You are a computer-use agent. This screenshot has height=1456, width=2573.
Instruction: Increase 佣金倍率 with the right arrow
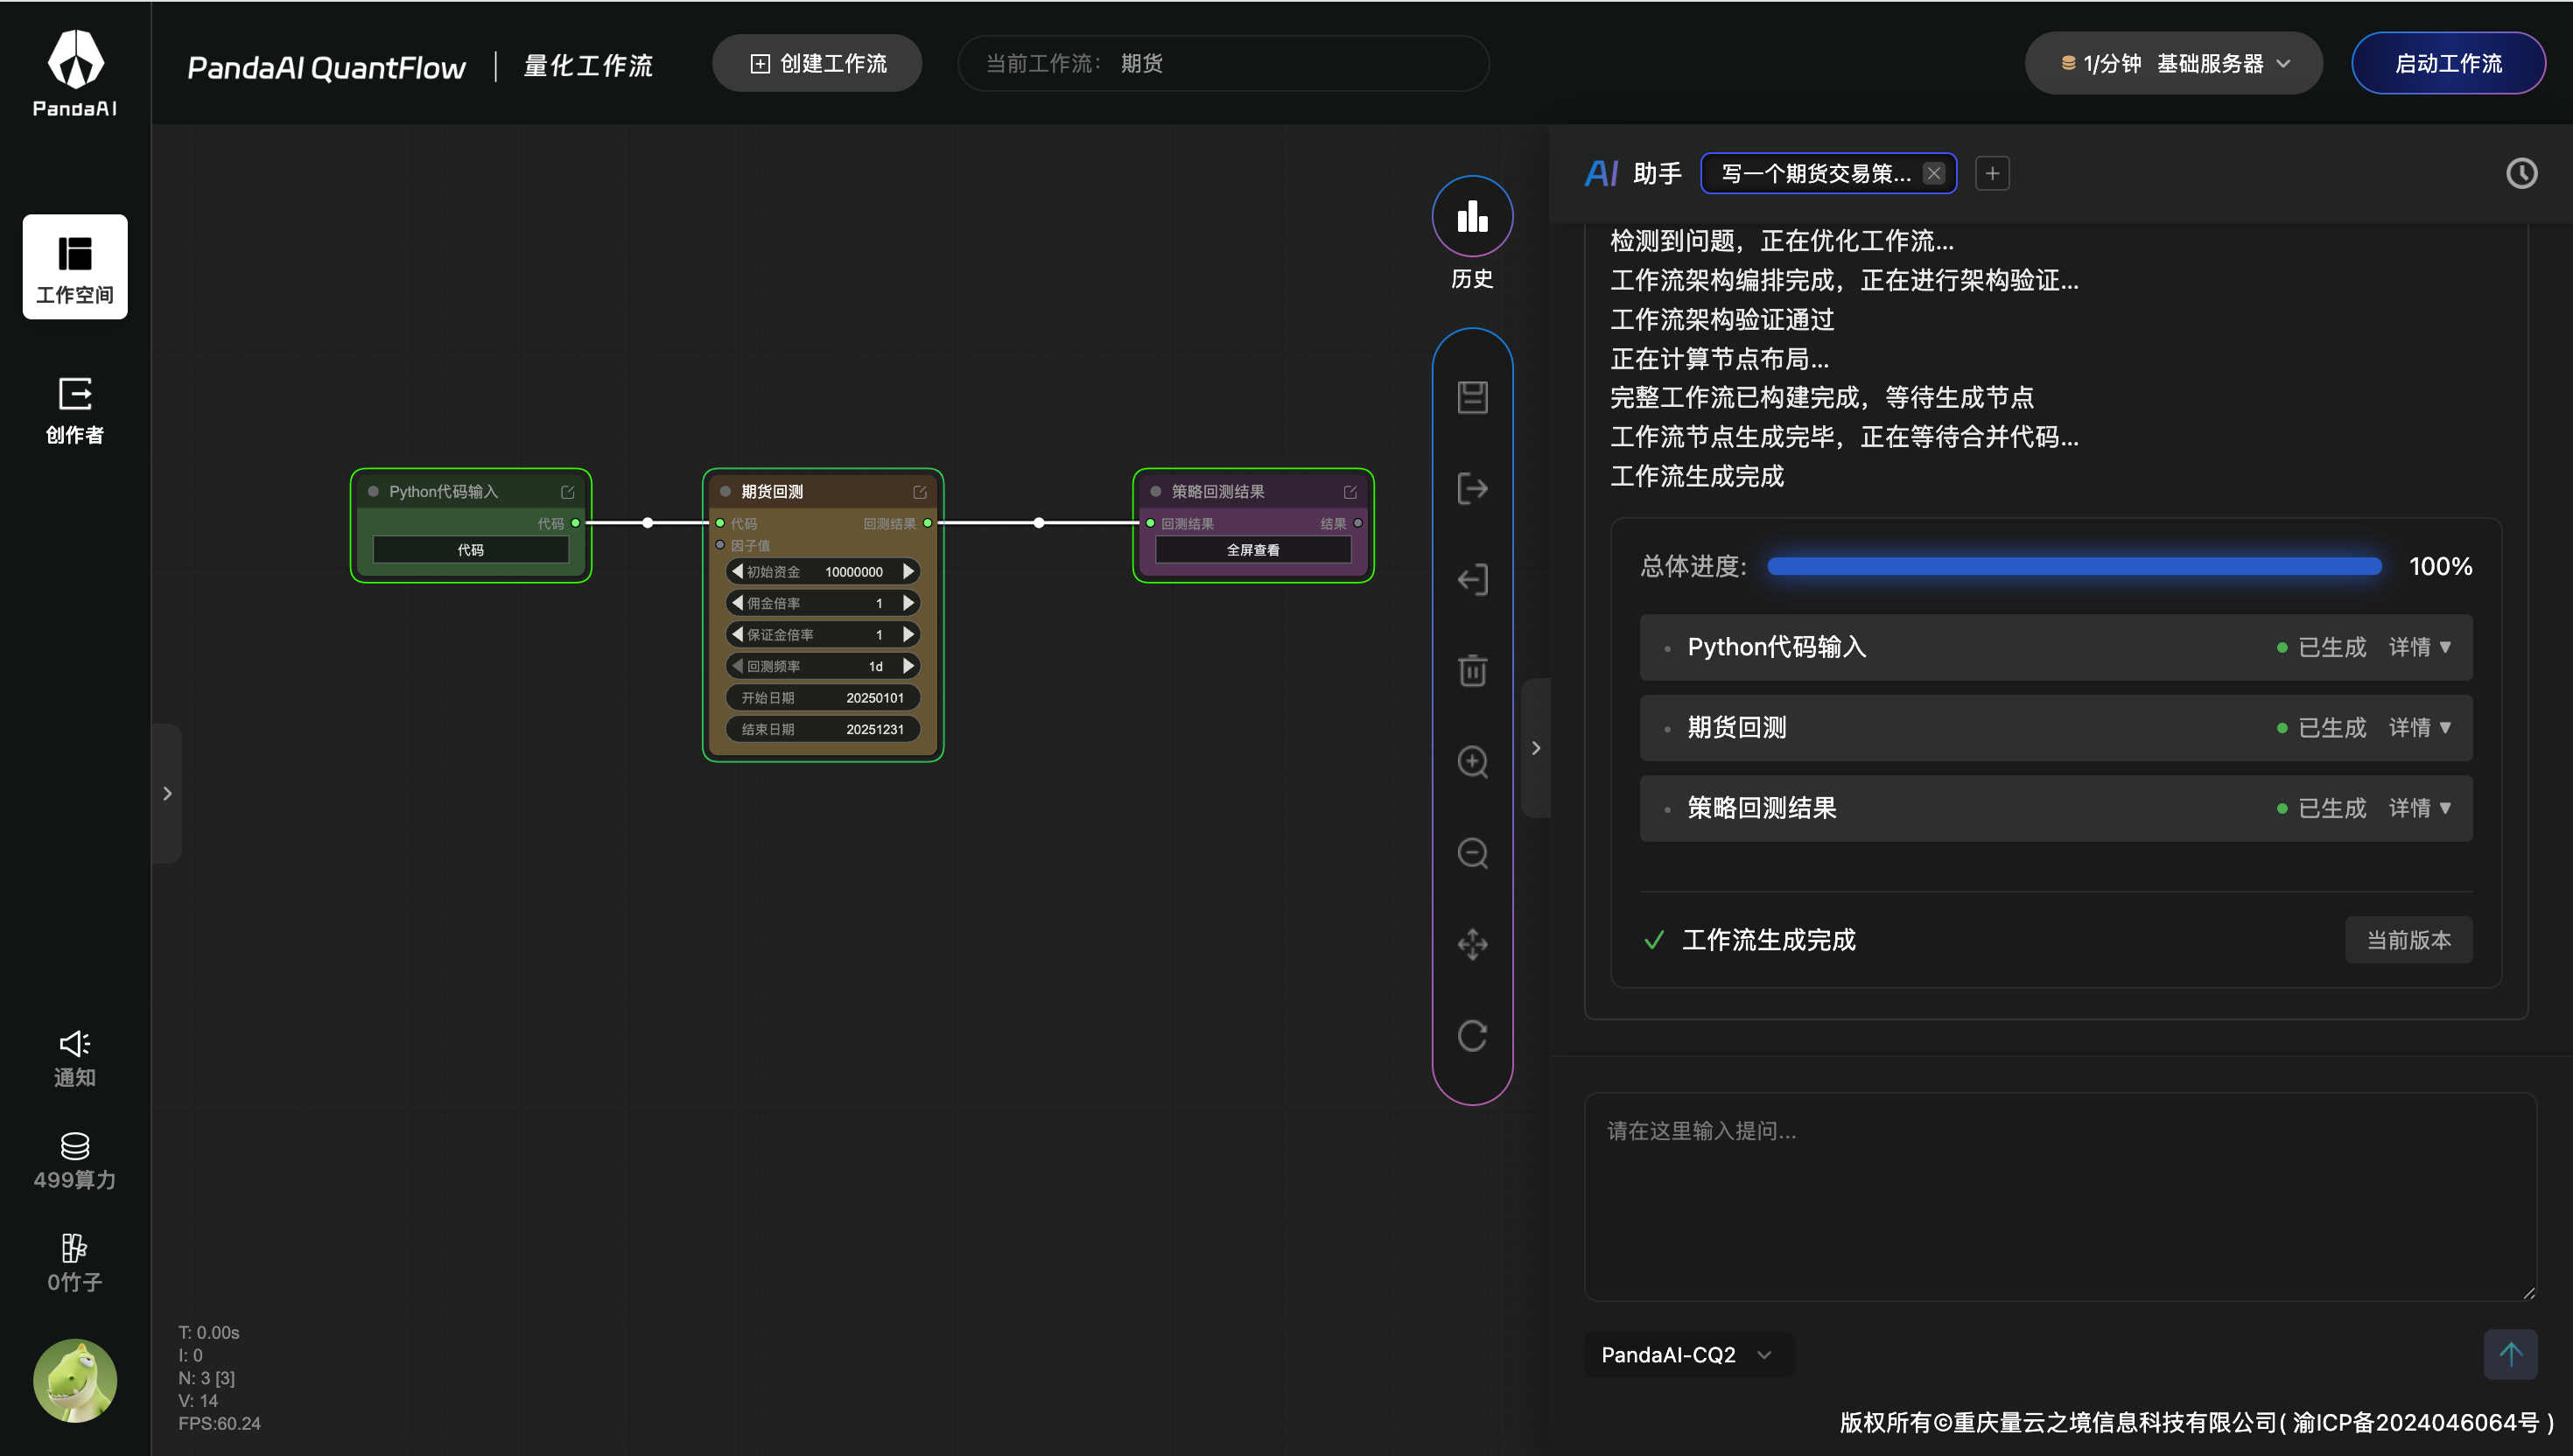pyautogui.click(x=909, y=603)
